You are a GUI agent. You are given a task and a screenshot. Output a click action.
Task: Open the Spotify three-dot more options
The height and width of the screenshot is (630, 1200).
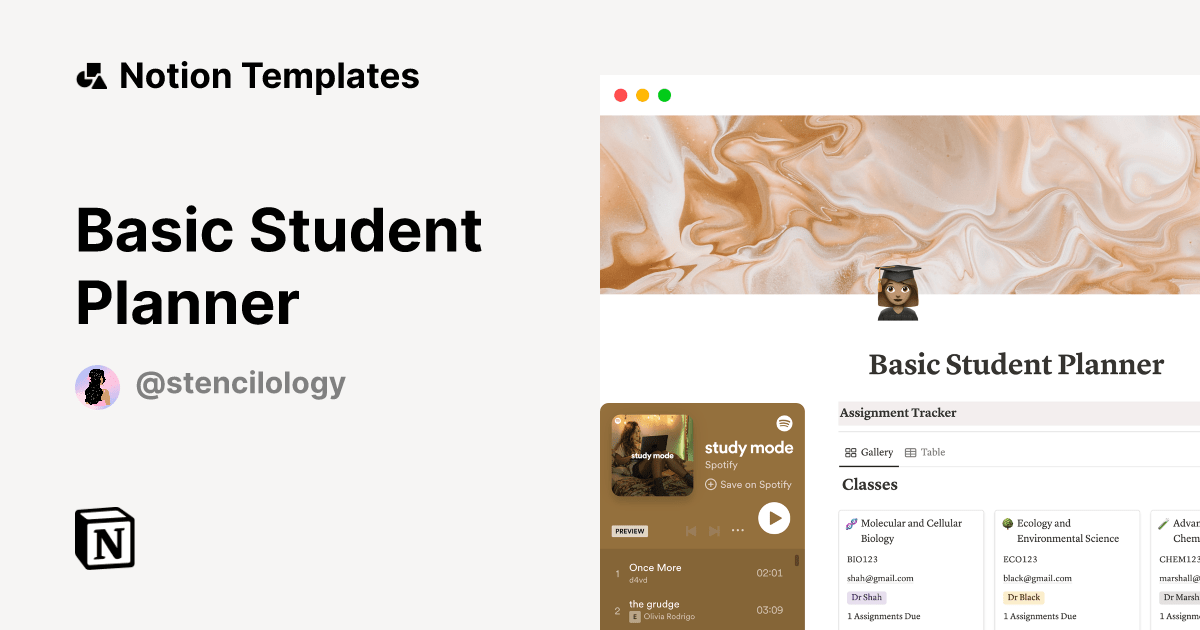pos(738,531)
